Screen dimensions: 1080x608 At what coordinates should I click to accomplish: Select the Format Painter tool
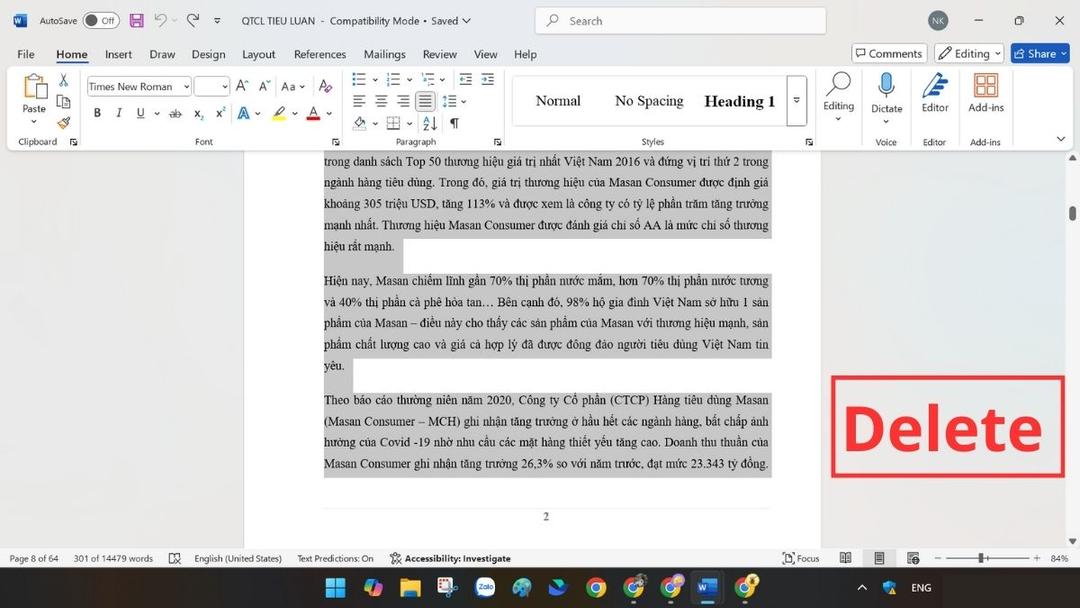click(x=62, y=122)
